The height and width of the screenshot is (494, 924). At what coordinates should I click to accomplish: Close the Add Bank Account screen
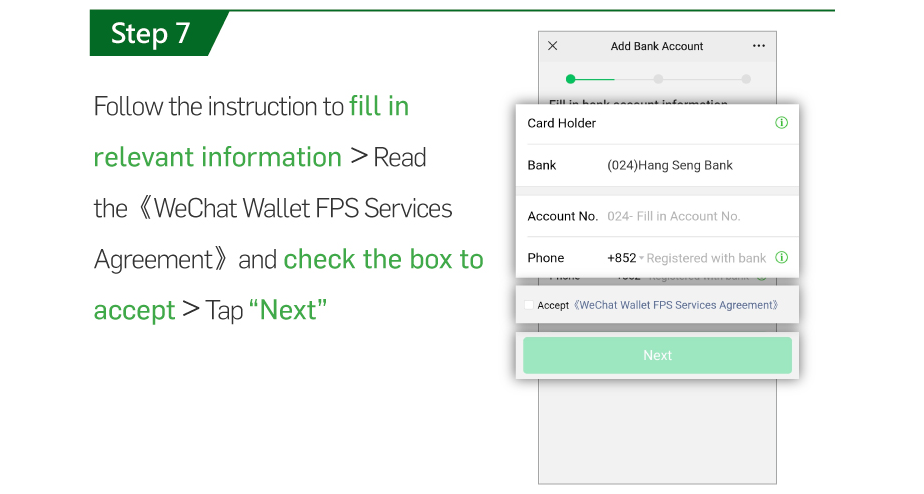[x=552, y=46]
